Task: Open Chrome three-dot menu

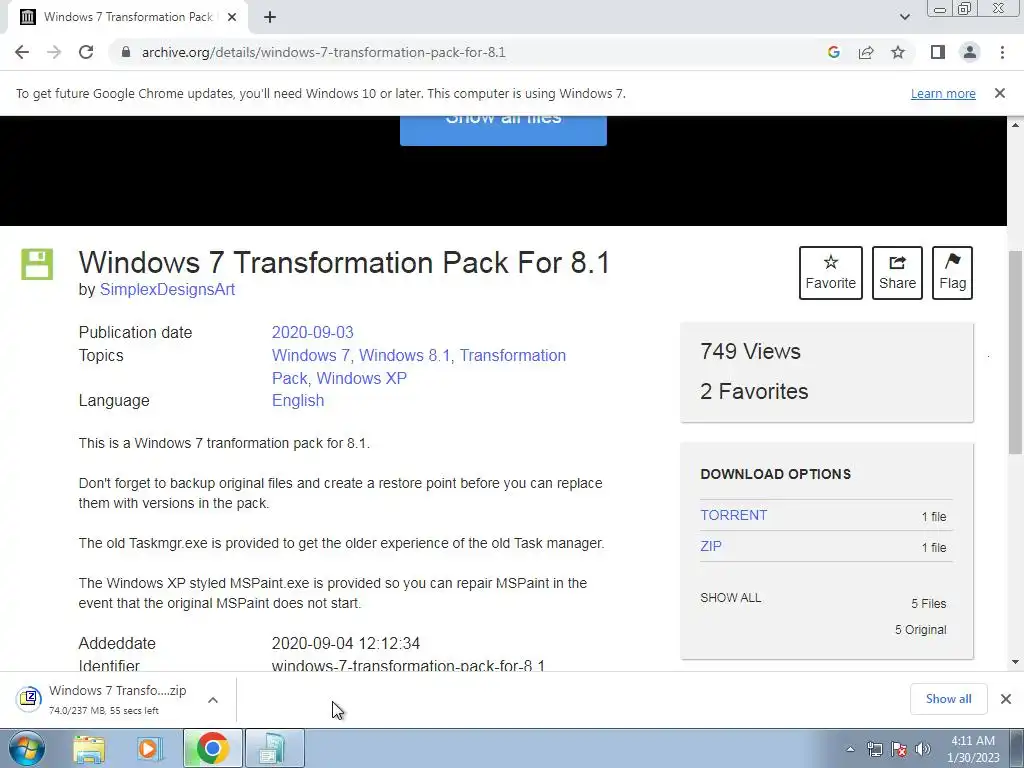Action: [1002, 52]
